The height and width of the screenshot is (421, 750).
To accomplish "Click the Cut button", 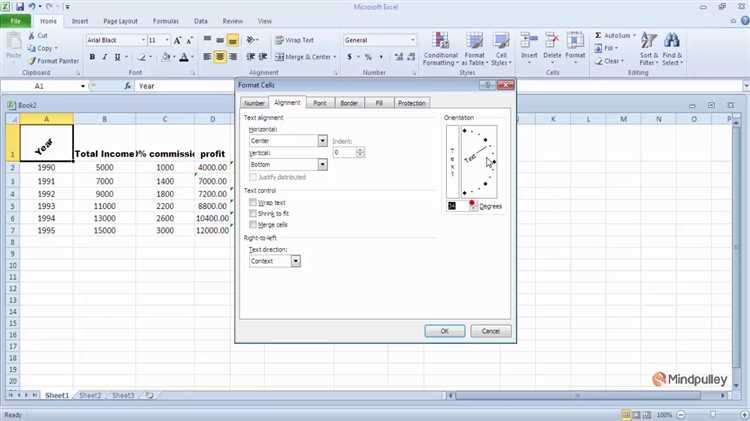I will tap(38, 35).
